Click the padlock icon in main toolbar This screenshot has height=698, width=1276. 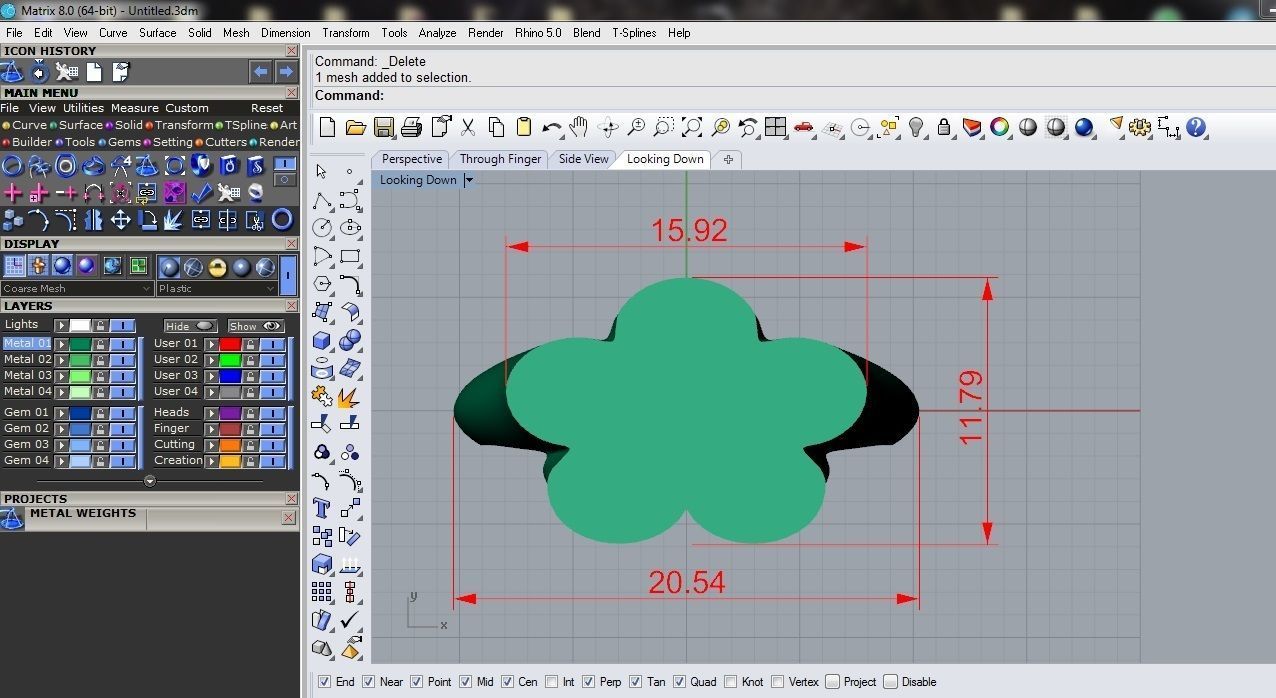pos(944,127)
